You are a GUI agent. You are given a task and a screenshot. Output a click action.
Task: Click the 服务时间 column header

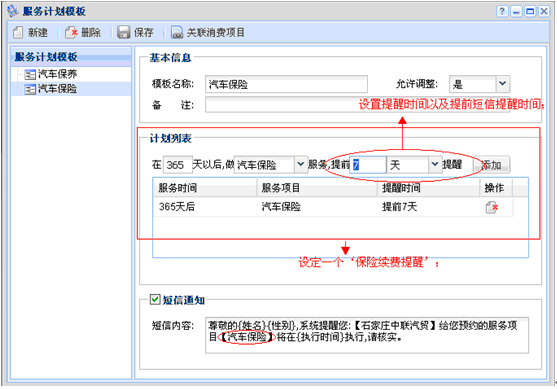[205, 188]
